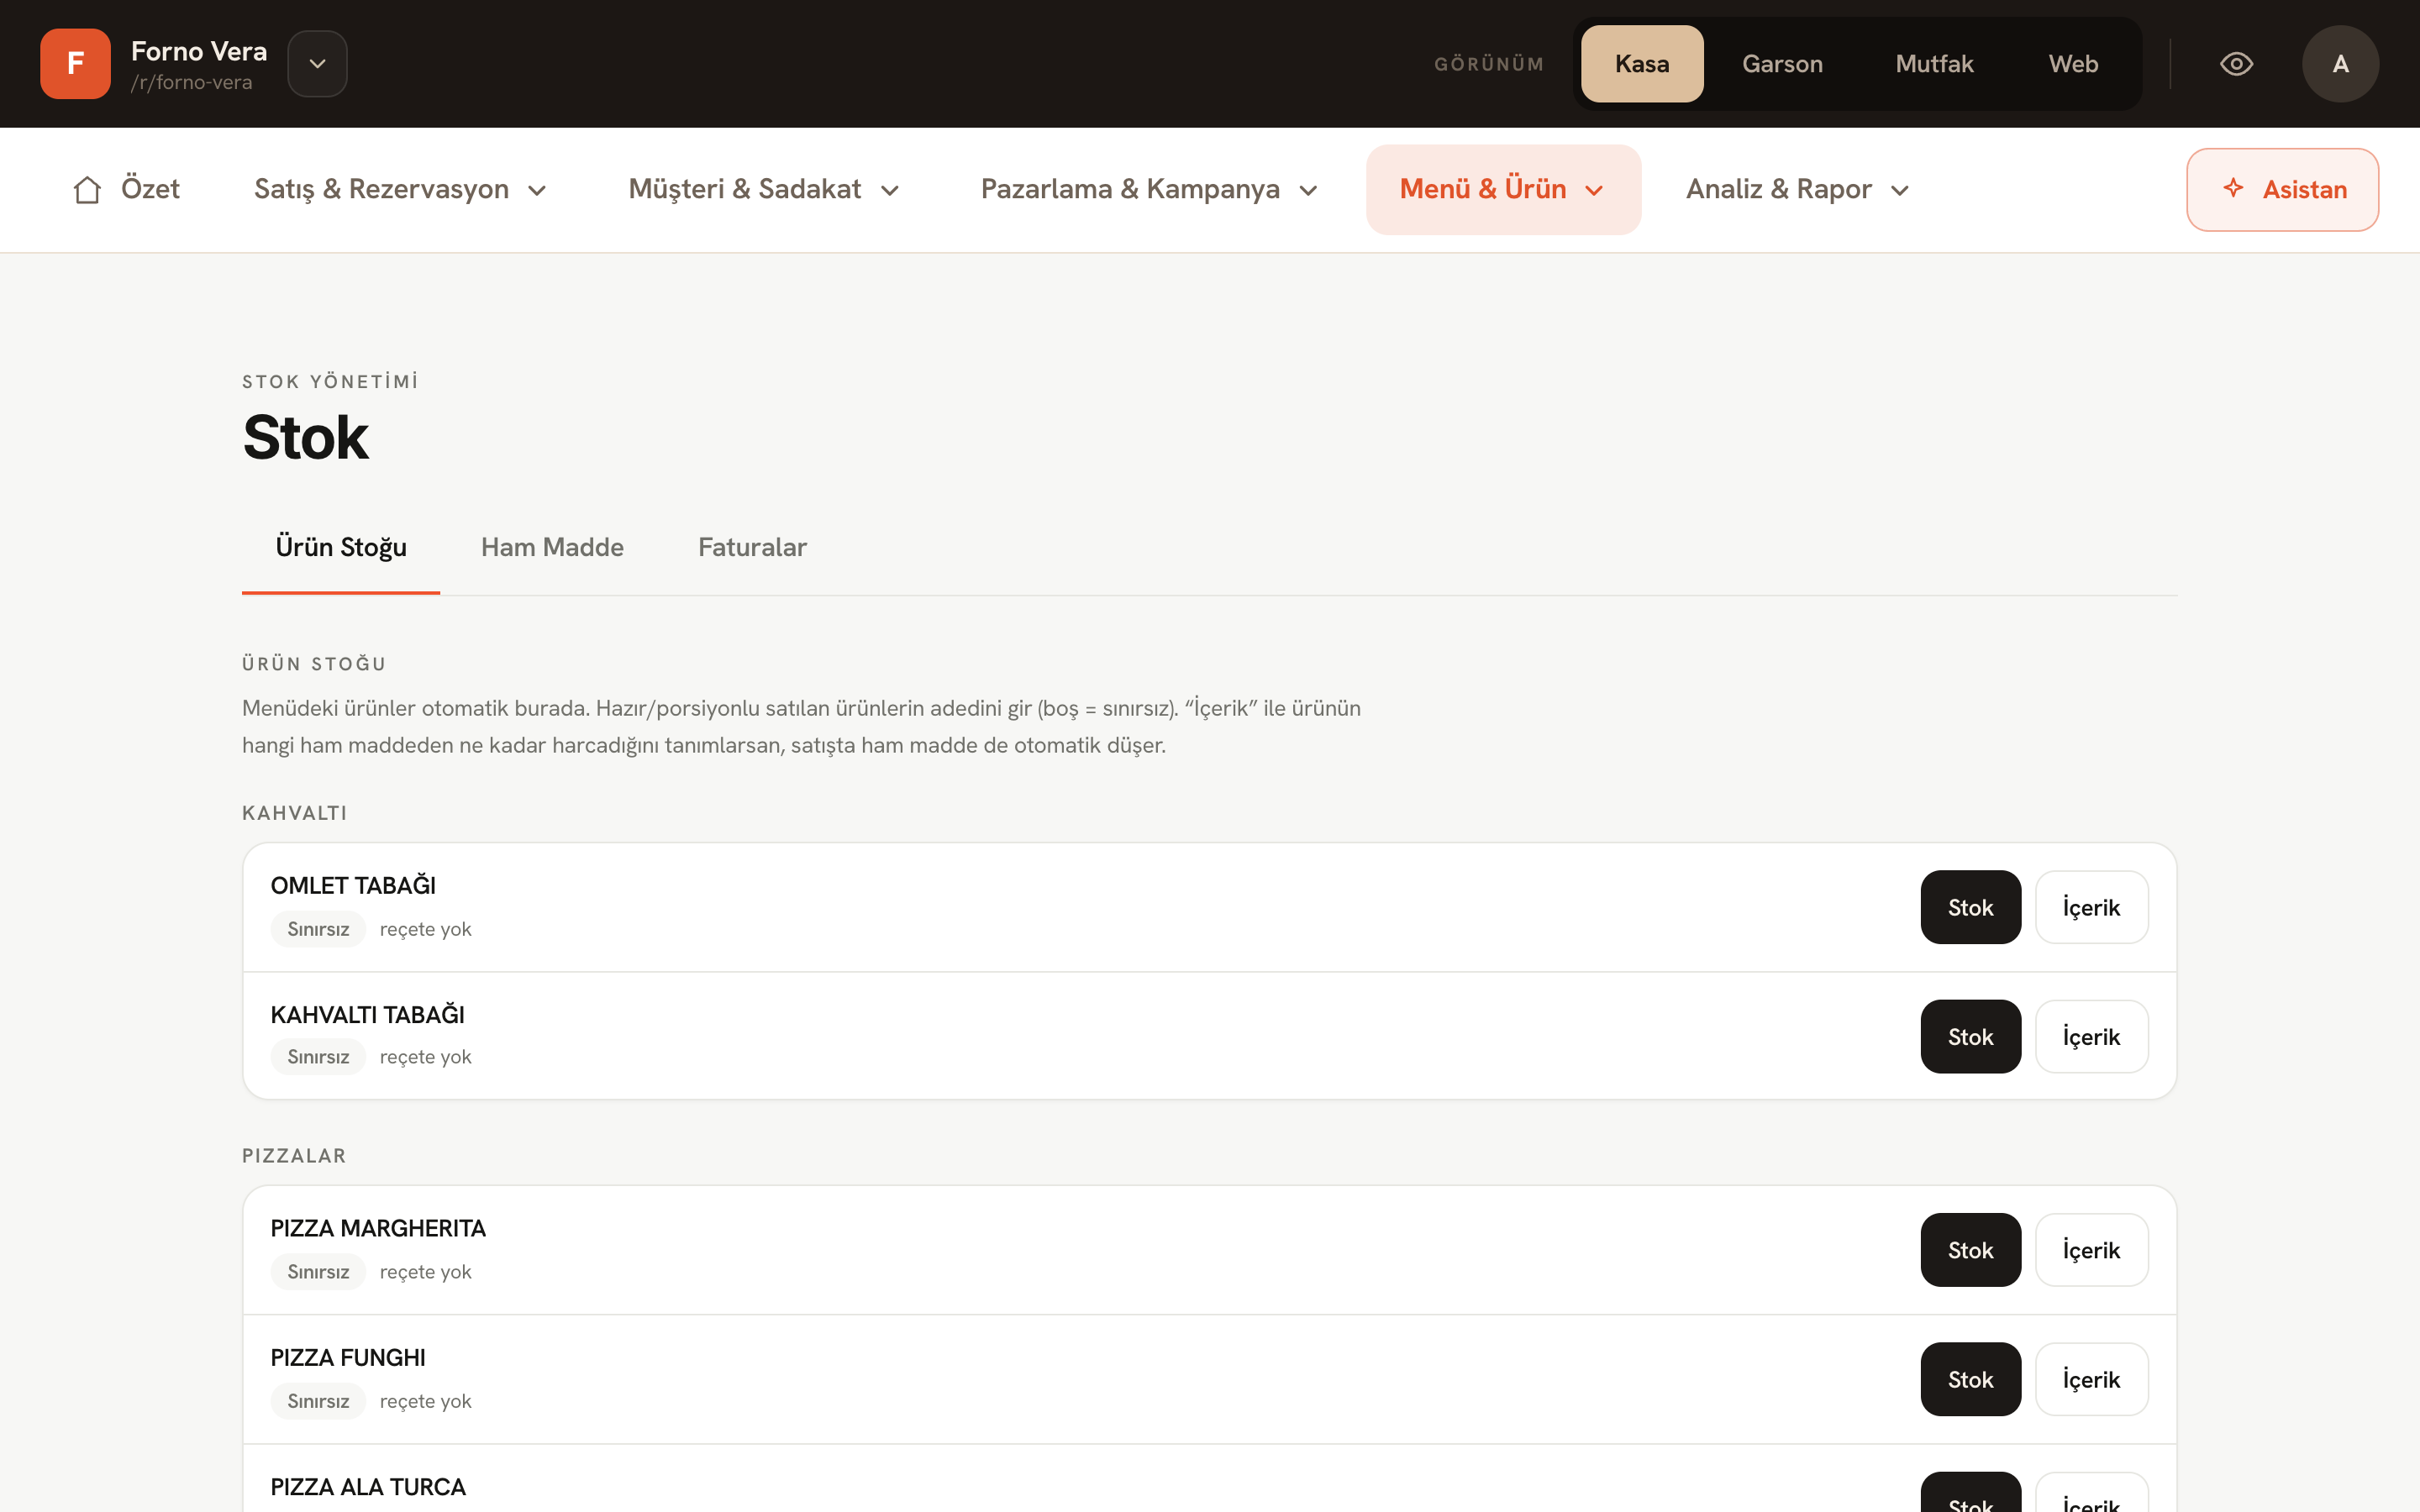This screenshot has width=2420, height=1512.
Task: Open the user avatar labeled A
Action: click(2340, 64)
